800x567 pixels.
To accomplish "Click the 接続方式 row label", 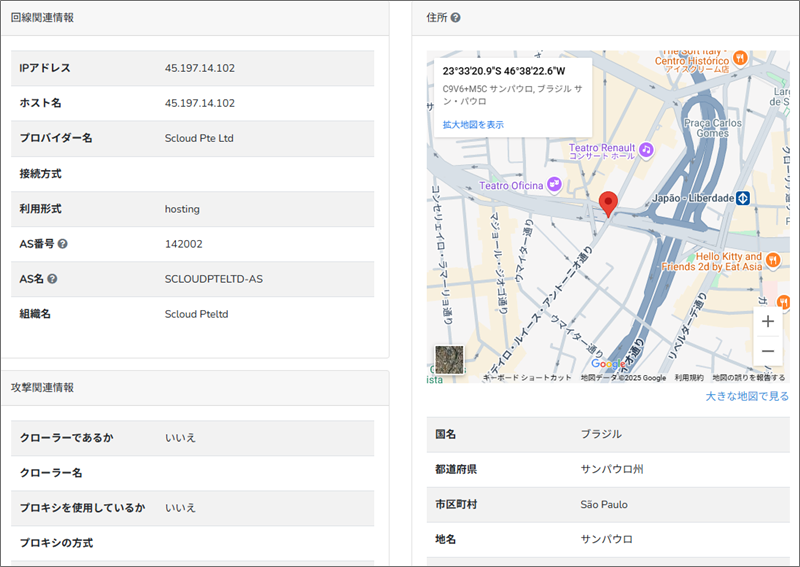I will coord(40,174).
